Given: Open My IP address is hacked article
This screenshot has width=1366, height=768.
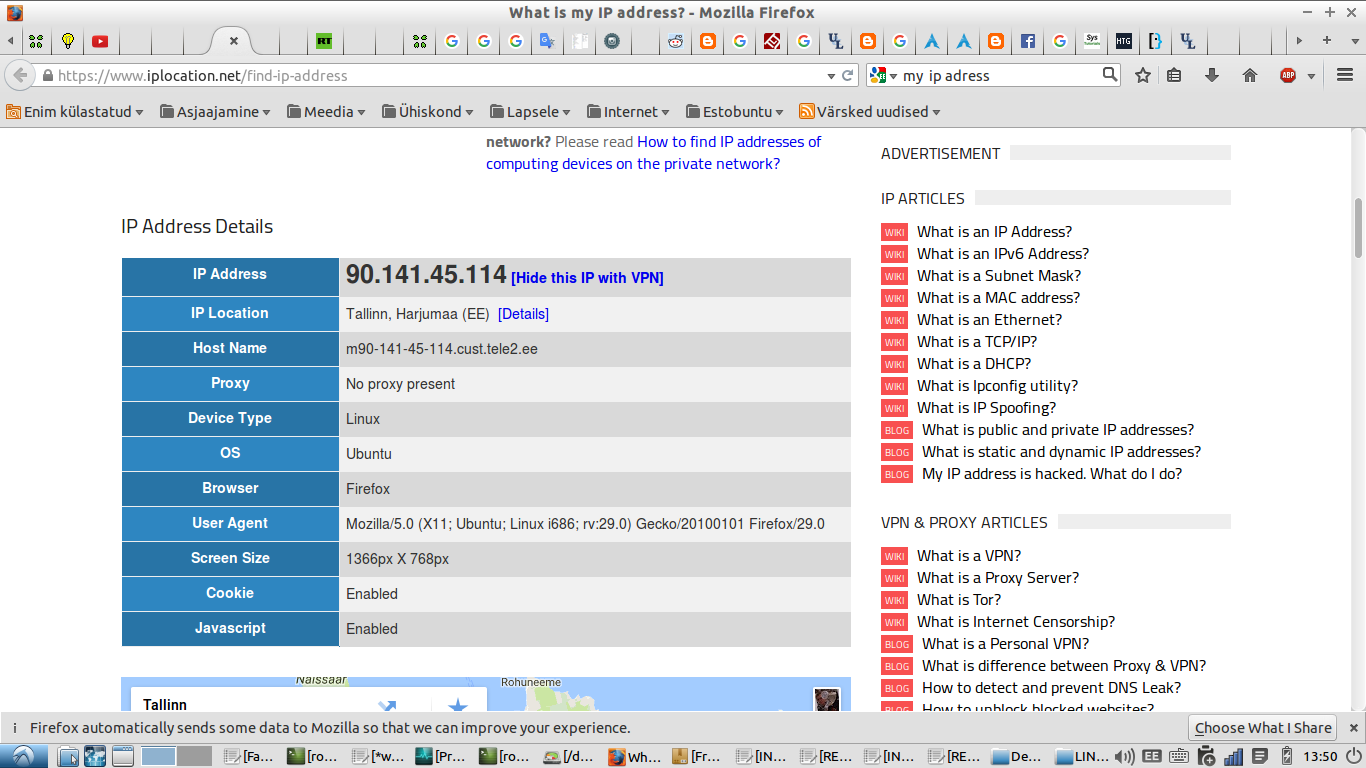Looking at the screenshot, I should [x=1052, y=474].
